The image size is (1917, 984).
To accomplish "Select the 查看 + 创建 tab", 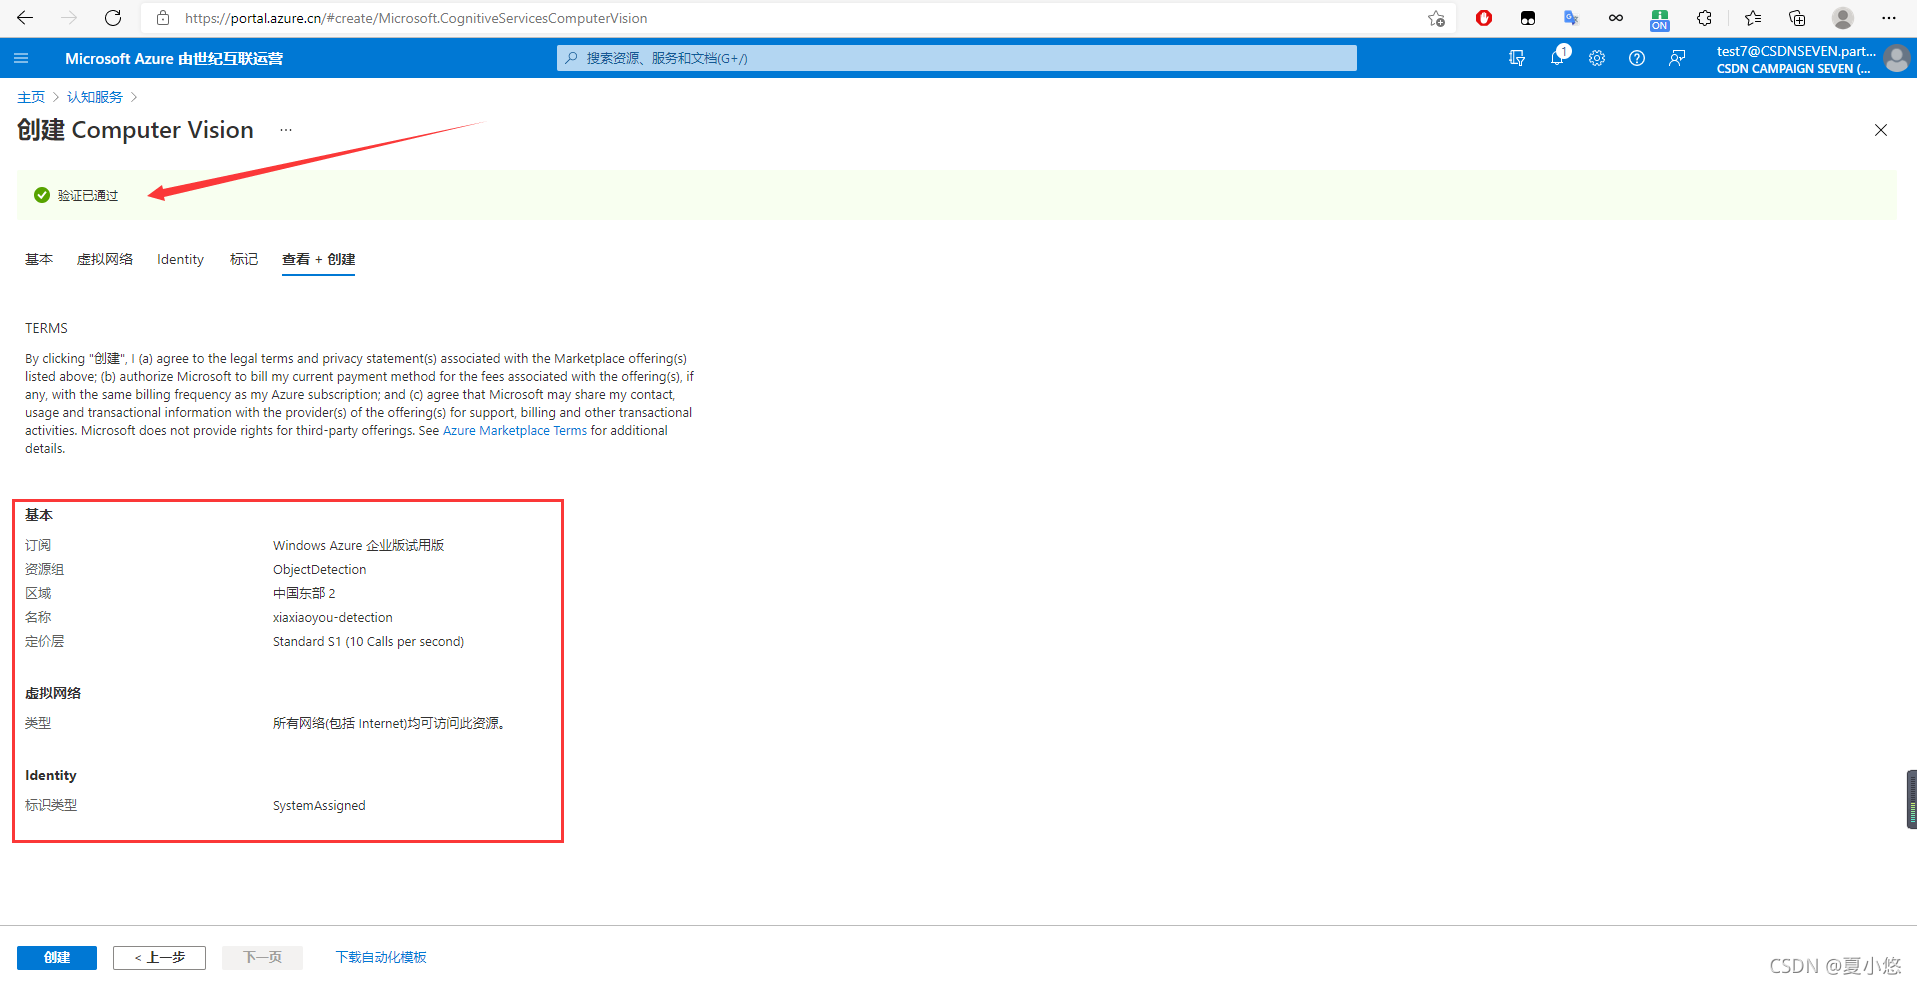I will coord(319,259).
